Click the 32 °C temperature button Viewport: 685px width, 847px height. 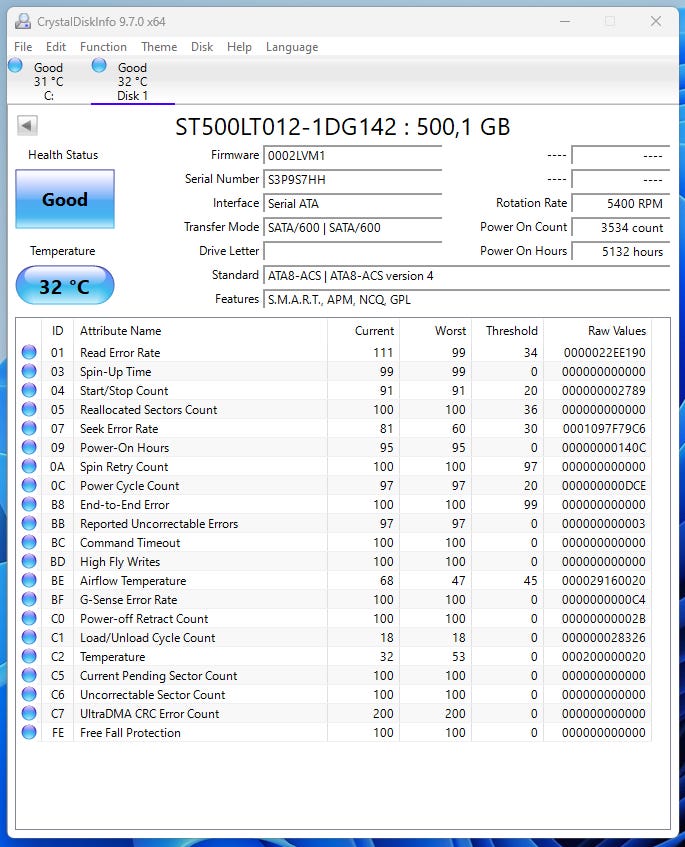point(65,287)
